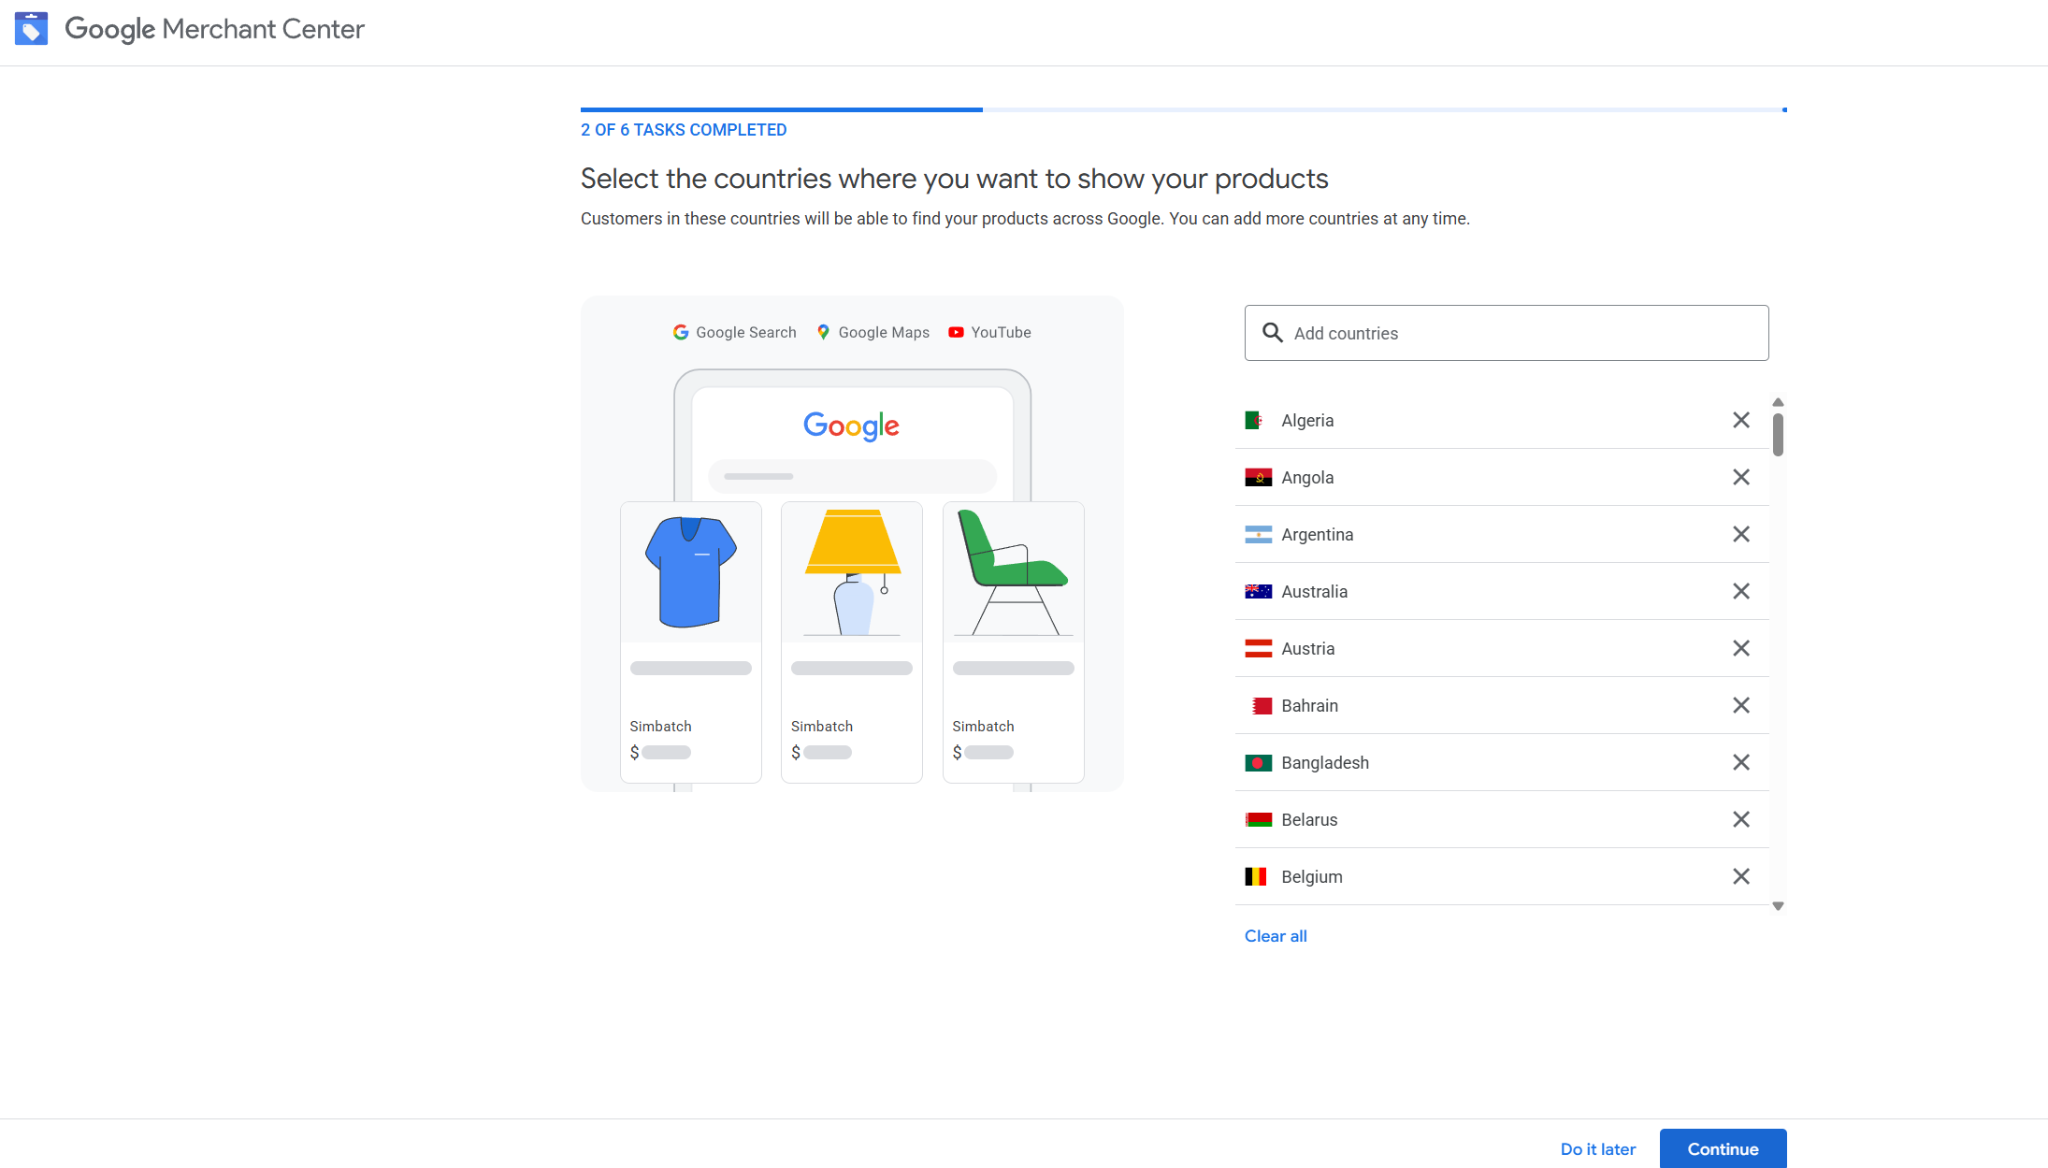
Task: Remove Argentina from the country list
Action: 1741,534
